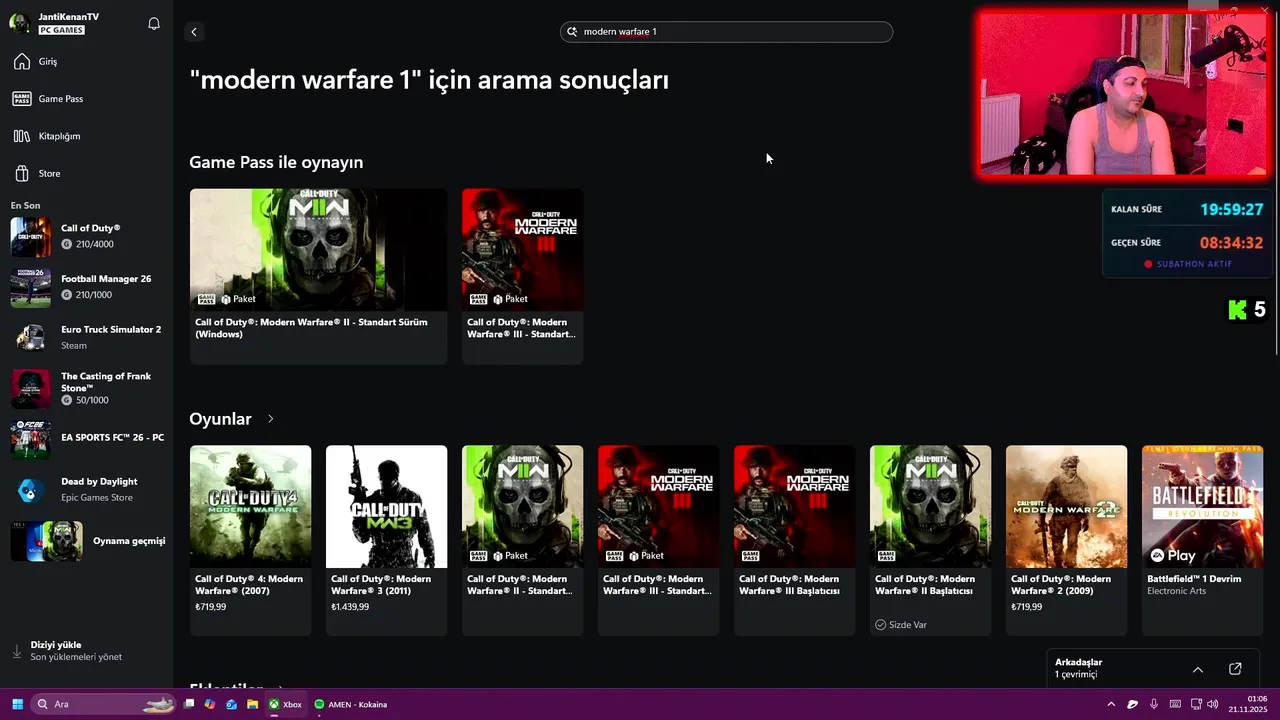1280x720 pixels.
Task: Click the ₺1.439,99 price of MW3 (2011)
Action: 350,607
